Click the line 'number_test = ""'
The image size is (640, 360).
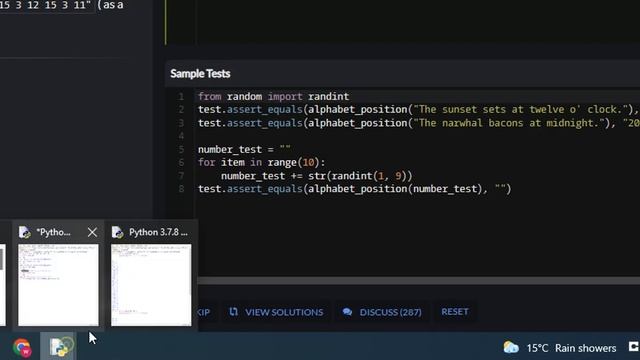pos(244,149)
